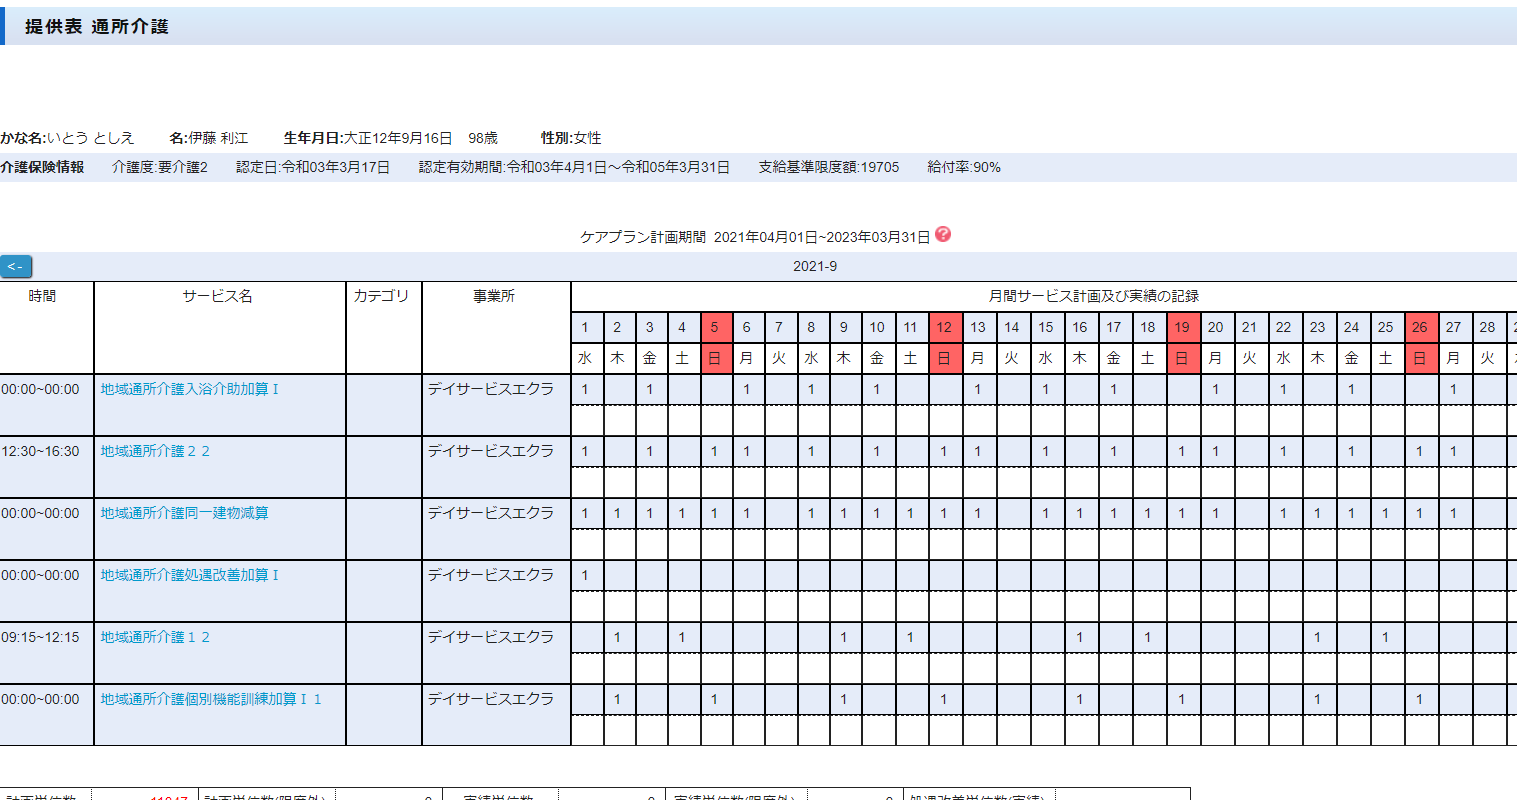The image size is (1517, 800).
Task: Click the red day 5 Sunday header
Action: (x=714, y=327)
